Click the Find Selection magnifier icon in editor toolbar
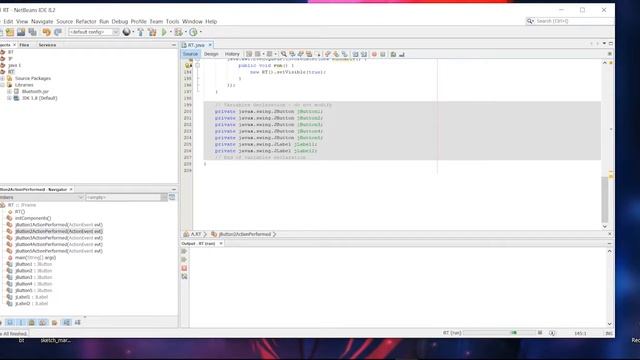 [284, 54]
